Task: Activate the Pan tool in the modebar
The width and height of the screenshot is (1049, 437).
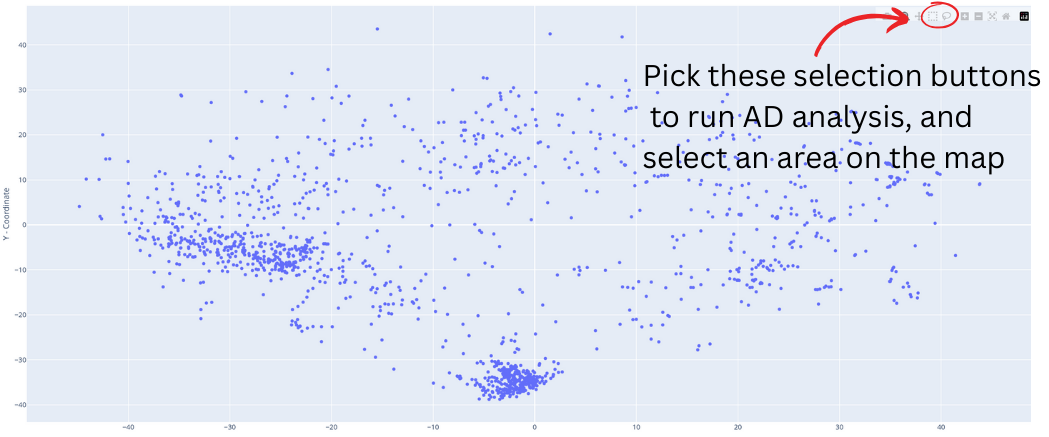Action: click(918, 16)
